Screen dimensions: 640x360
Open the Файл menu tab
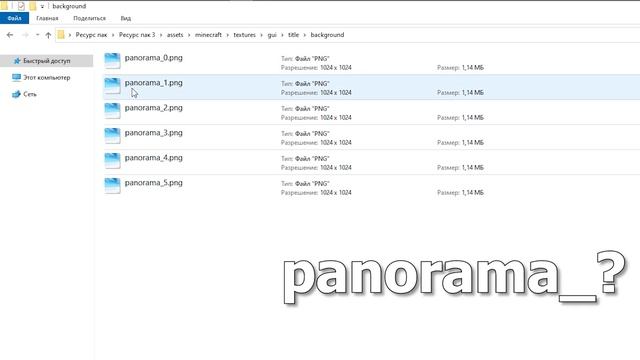point(14,18)
